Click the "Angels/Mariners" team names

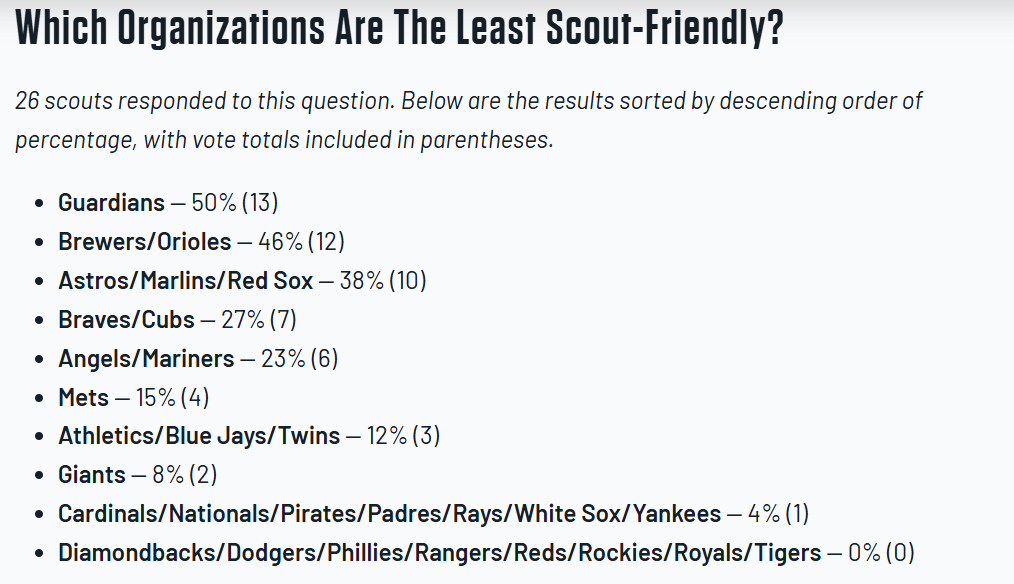(146, 359)
